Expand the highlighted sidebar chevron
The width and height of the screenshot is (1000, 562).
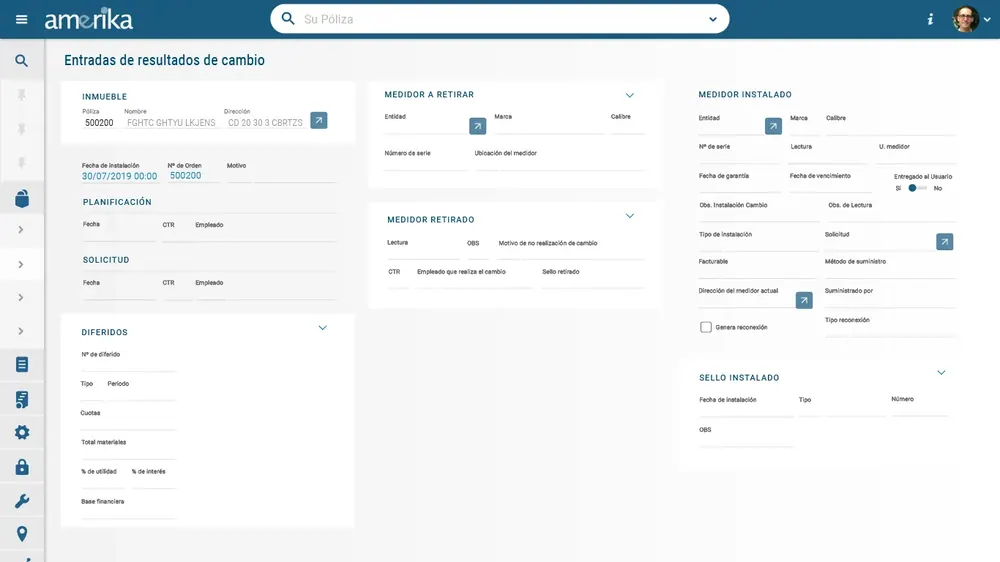(x=21, y=264)
